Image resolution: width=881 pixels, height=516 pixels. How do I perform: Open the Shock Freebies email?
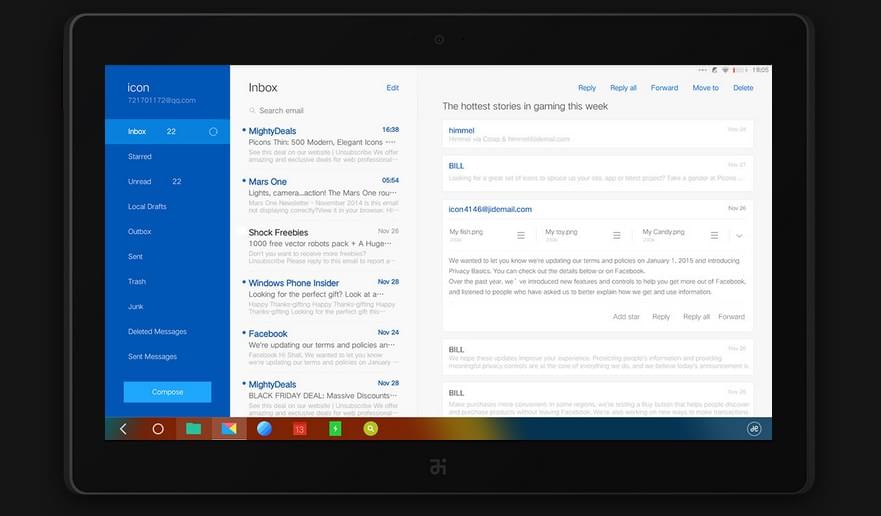click(324, 246)
